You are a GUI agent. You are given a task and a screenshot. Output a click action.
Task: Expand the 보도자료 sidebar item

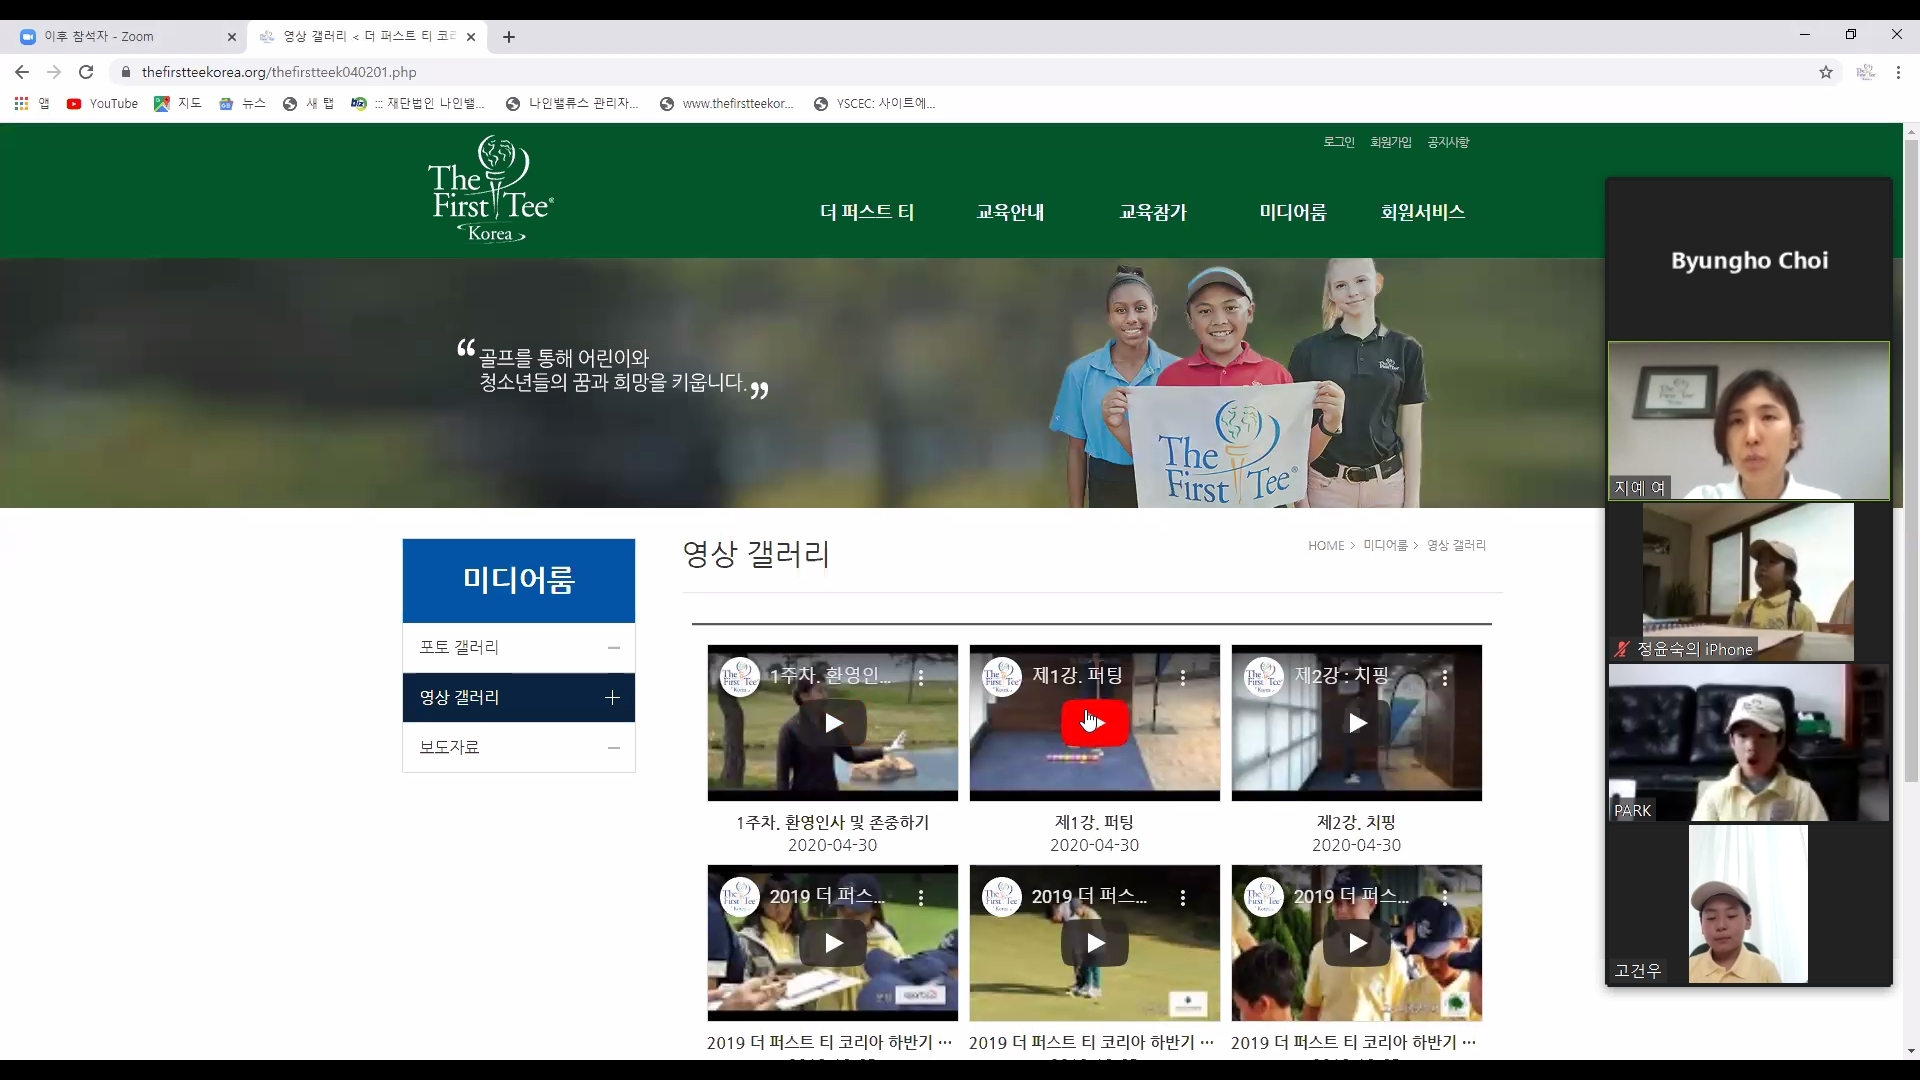[x=613, y=747]
